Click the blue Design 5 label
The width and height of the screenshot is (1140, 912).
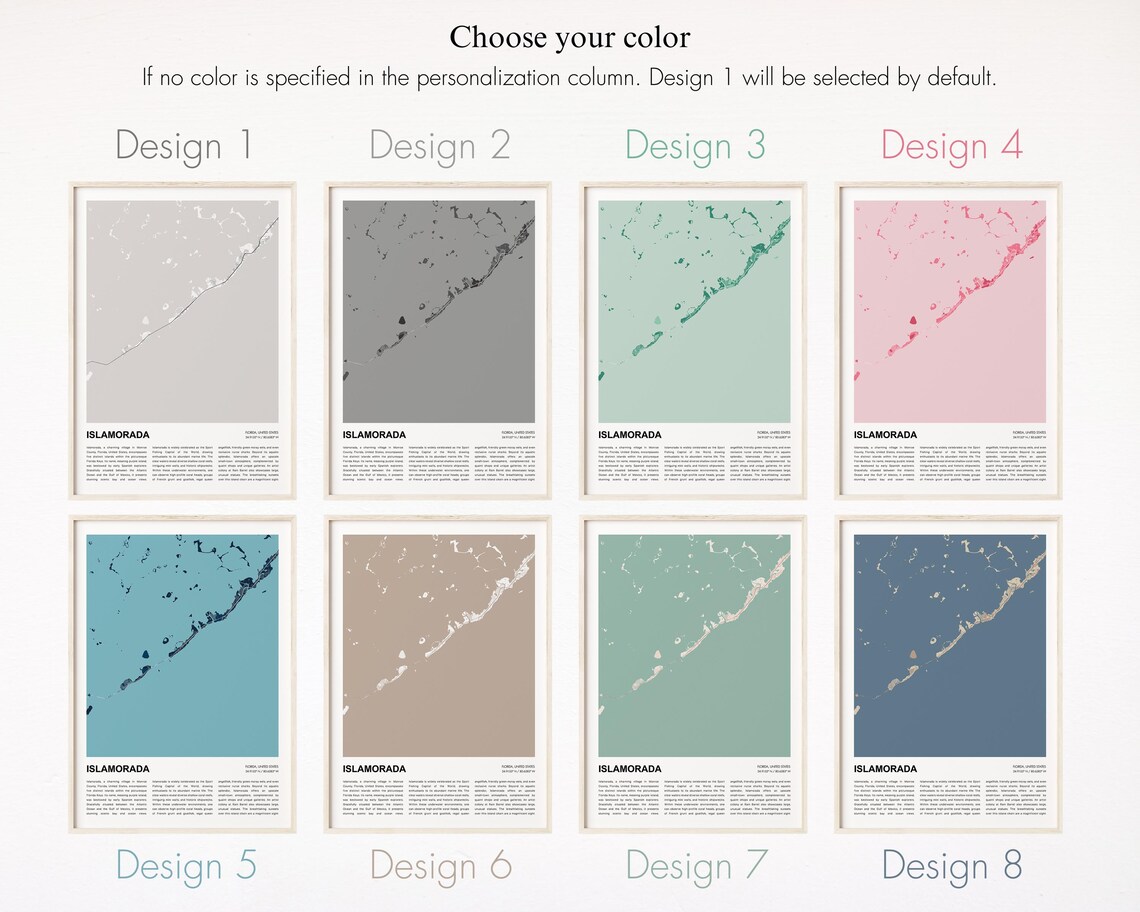pos(186,865)
